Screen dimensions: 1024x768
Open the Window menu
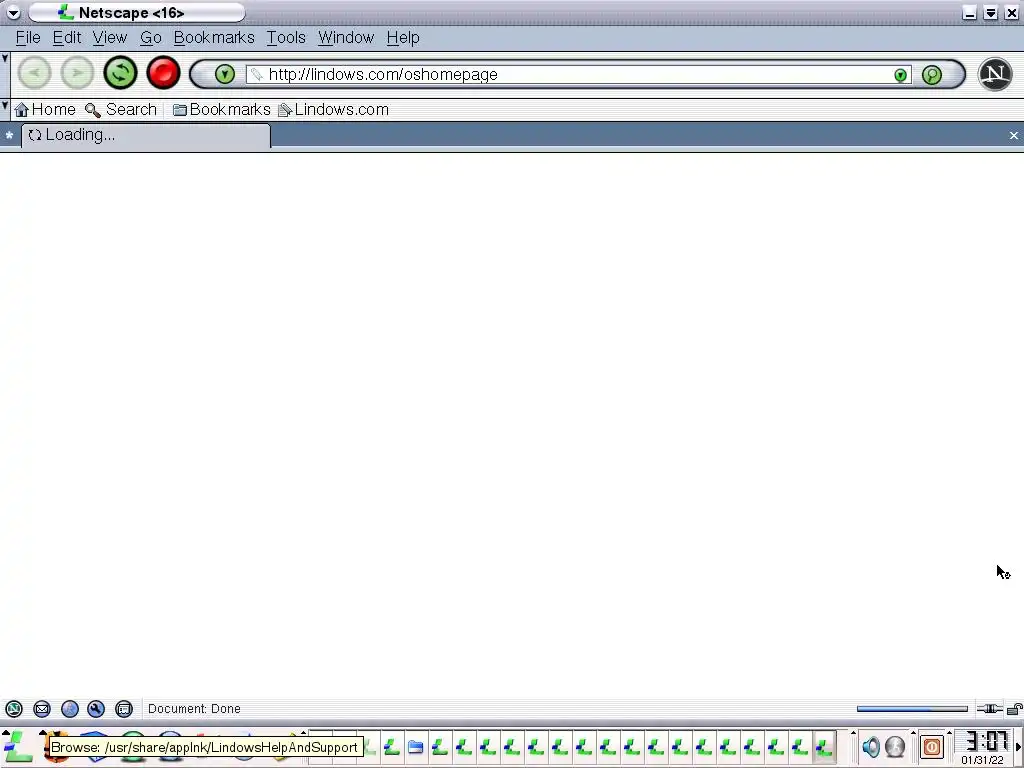[346, 38]
